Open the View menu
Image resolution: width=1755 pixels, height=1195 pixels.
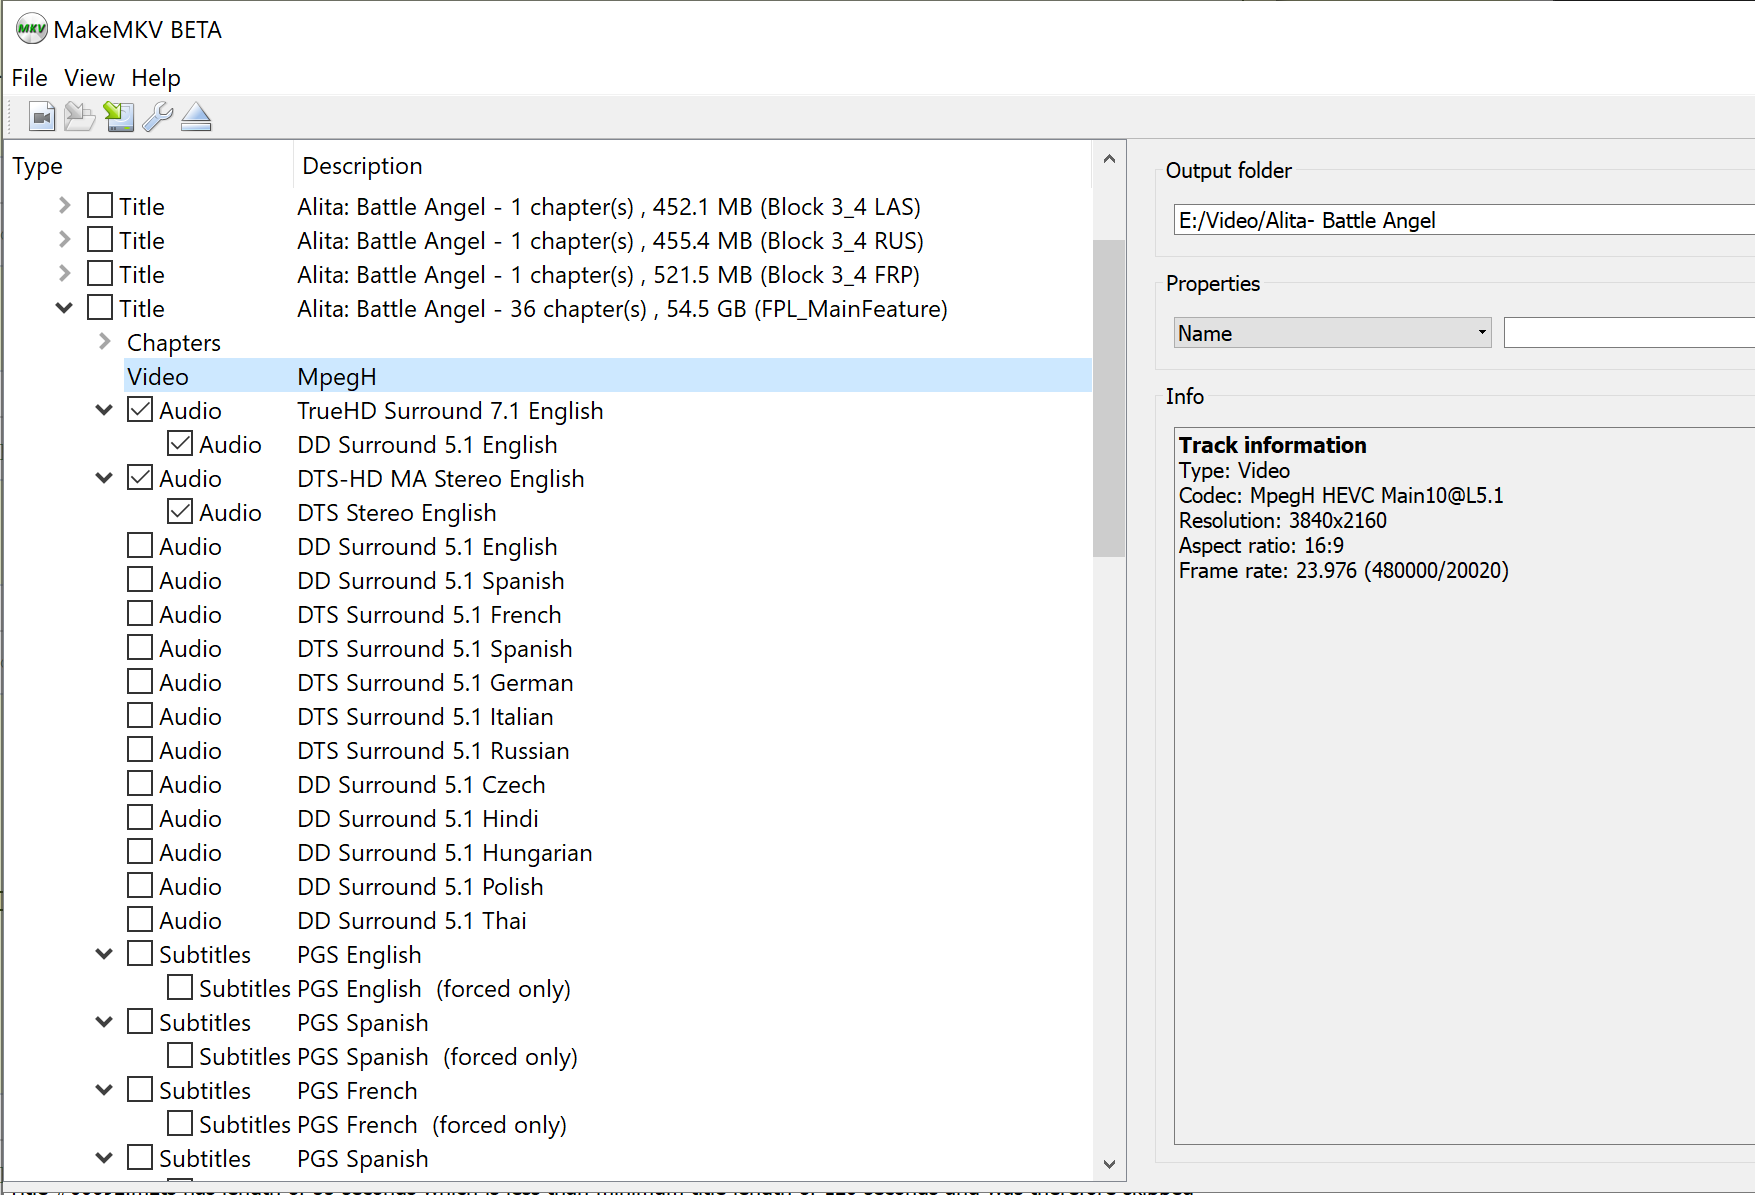pyautogui.click(x=90, y=78)
